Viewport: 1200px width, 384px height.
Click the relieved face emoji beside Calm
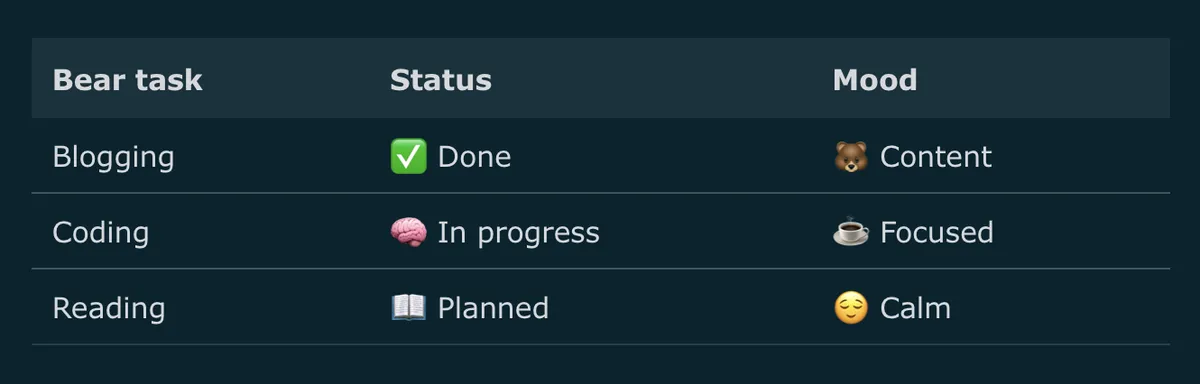(x=851, y=308)
